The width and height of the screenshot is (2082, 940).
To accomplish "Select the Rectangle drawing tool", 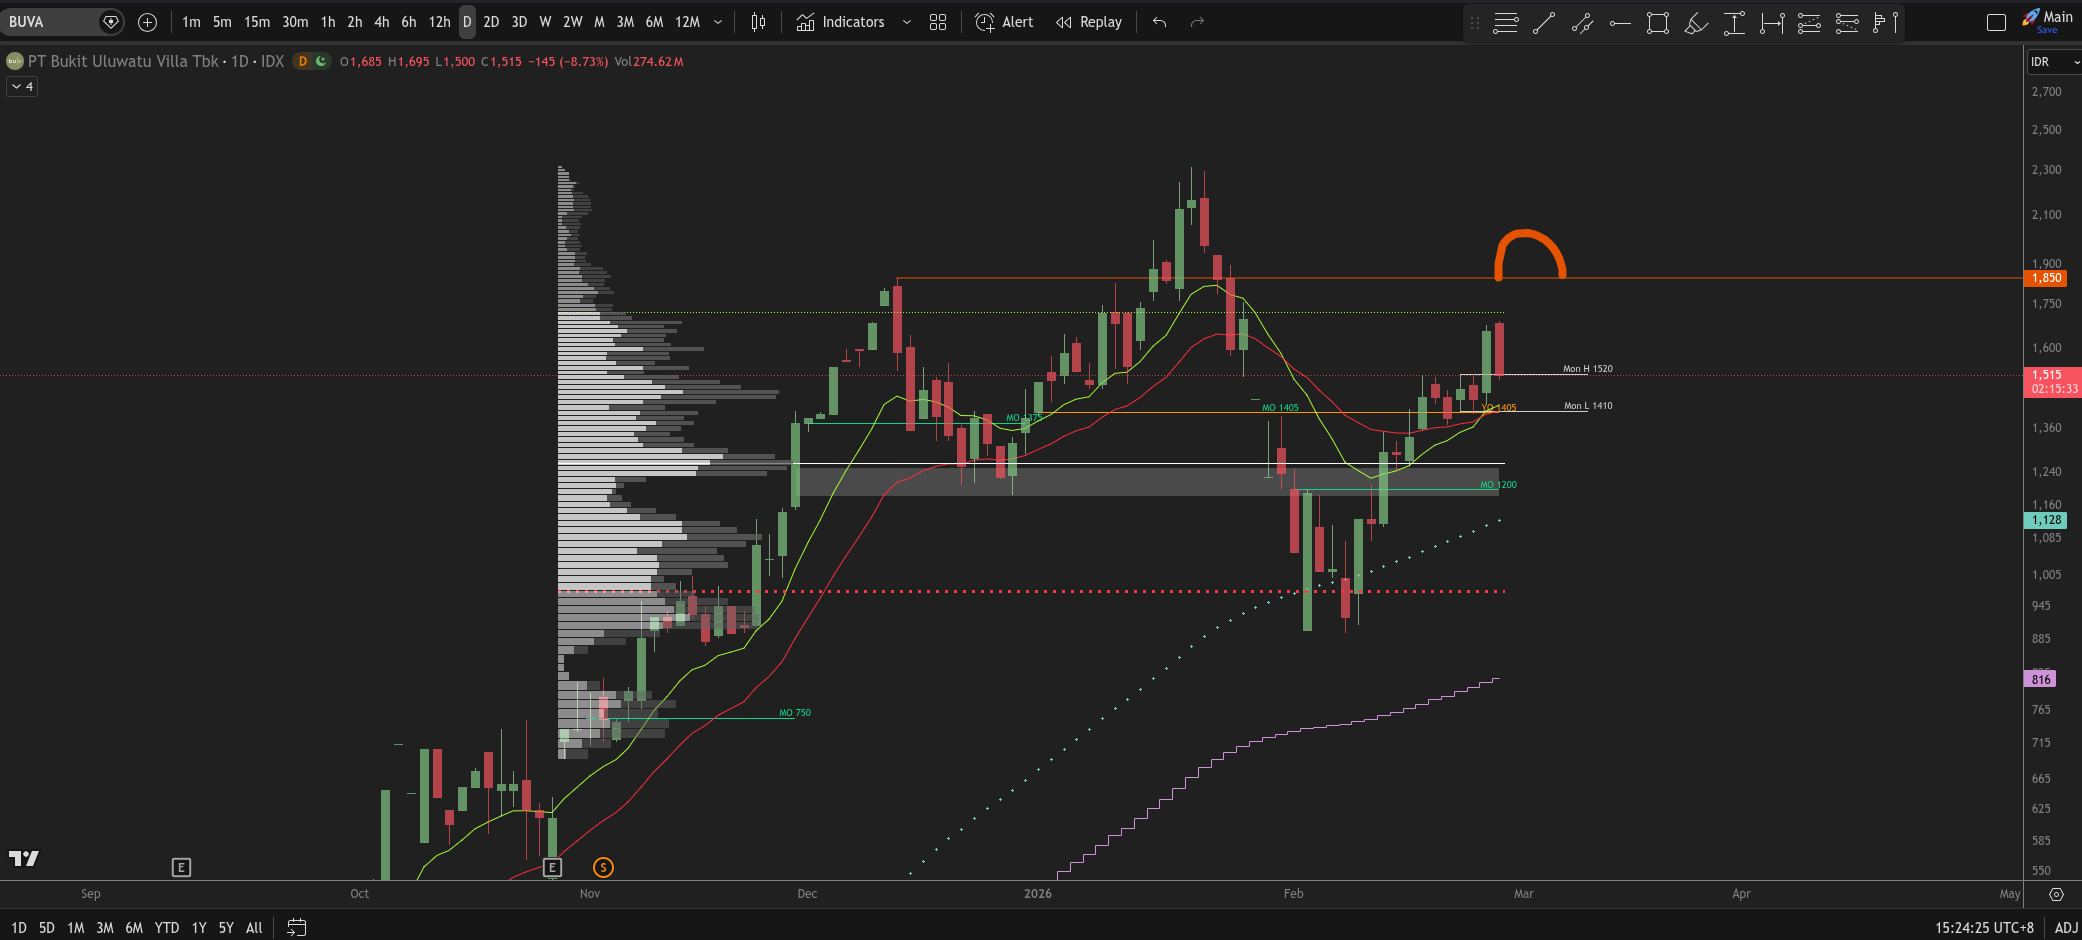I will 1658,23.
